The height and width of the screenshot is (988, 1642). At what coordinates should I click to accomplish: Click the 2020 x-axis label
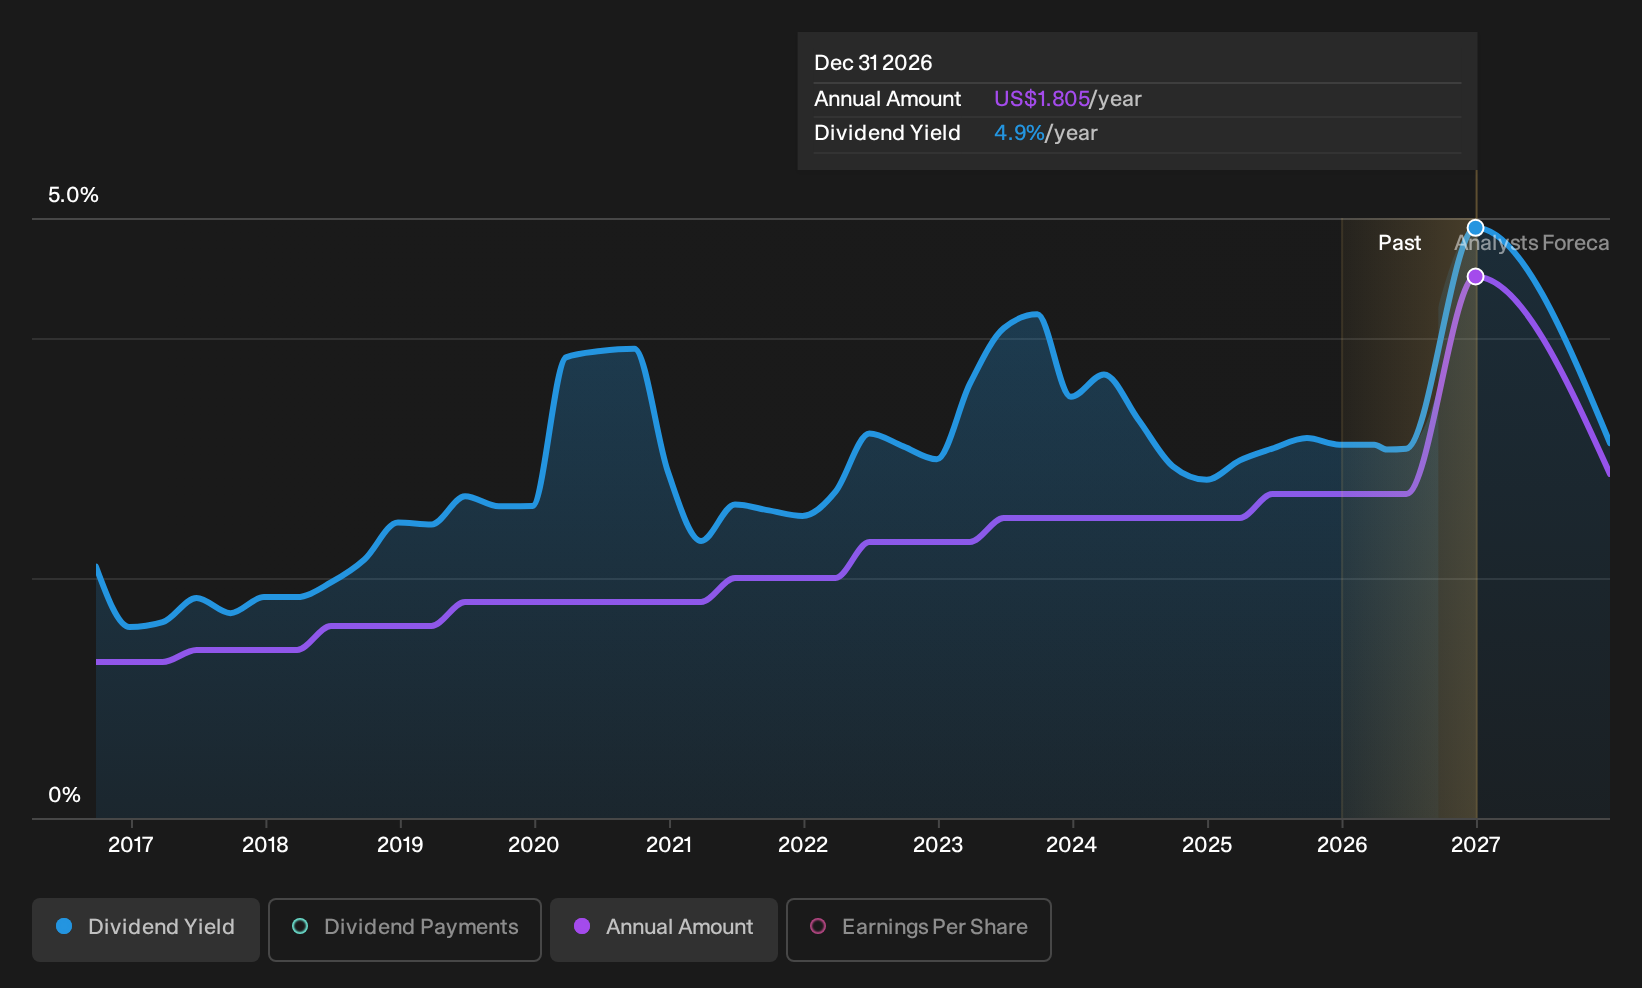[x=534, y=845]
